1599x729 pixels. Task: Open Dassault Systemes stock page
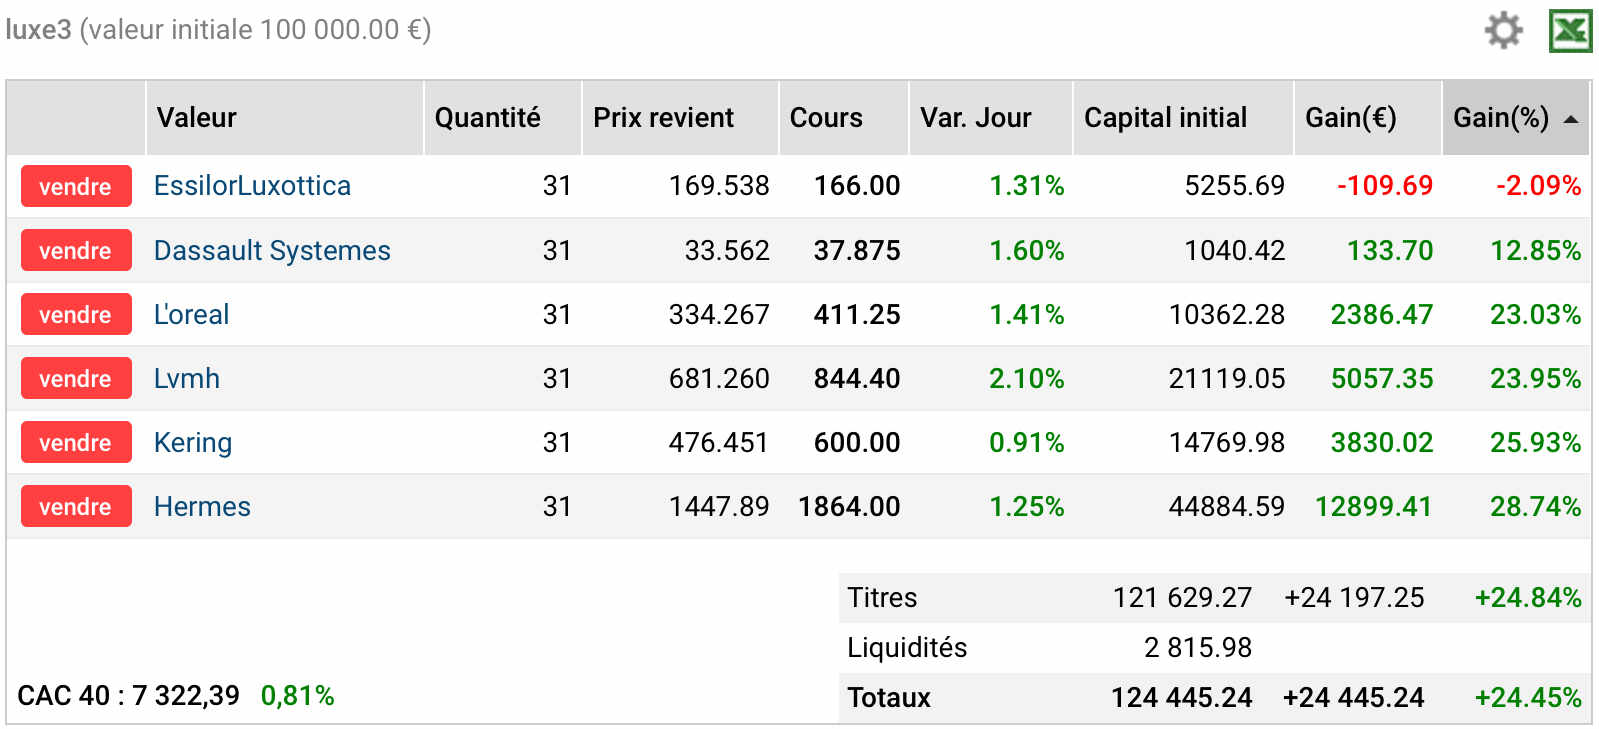(x=272, y=250)
